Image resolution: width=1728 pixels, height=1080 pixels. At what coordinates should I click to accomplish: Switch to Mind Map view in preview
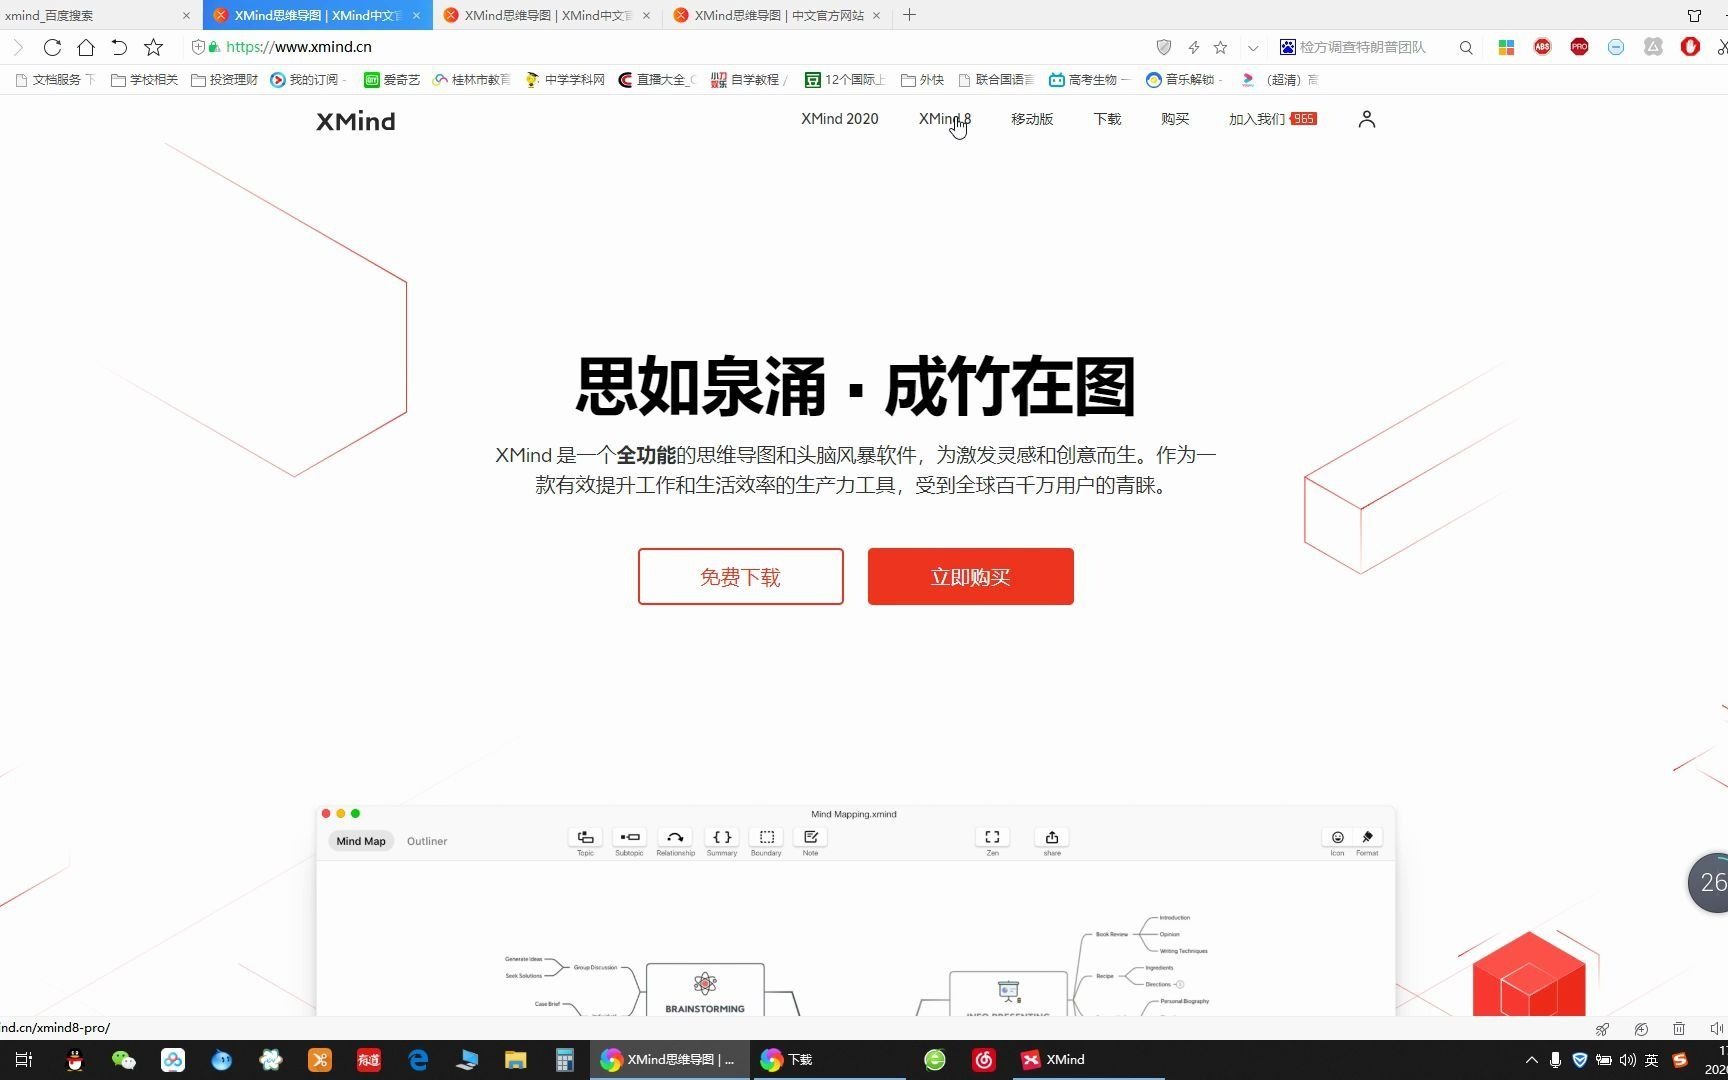[361, 841]
